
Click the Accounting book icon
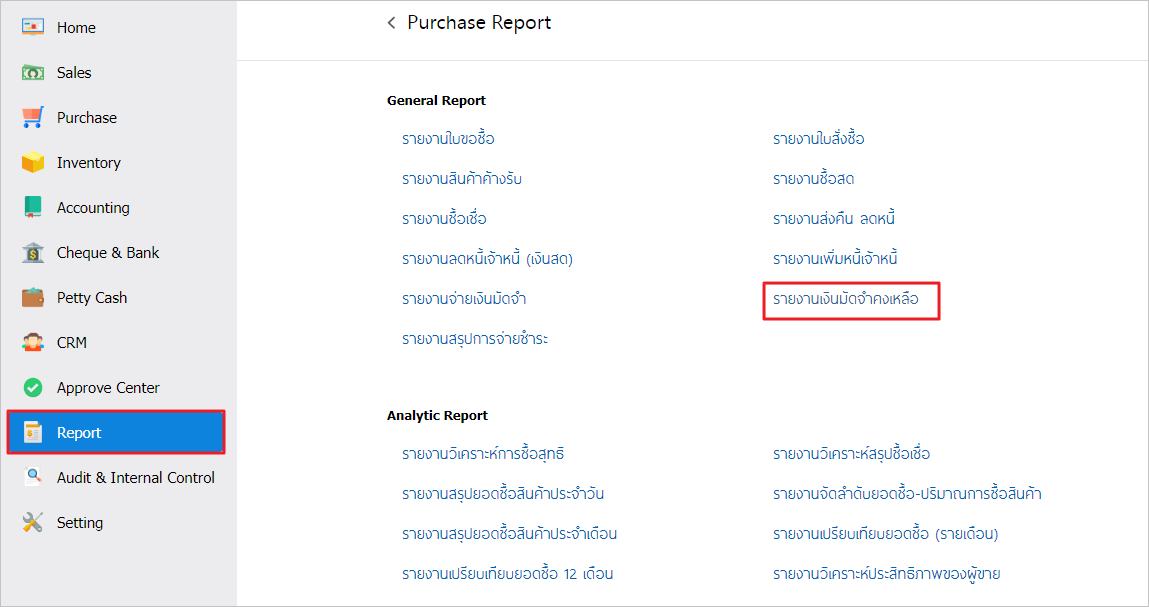[x=33, y=207]
